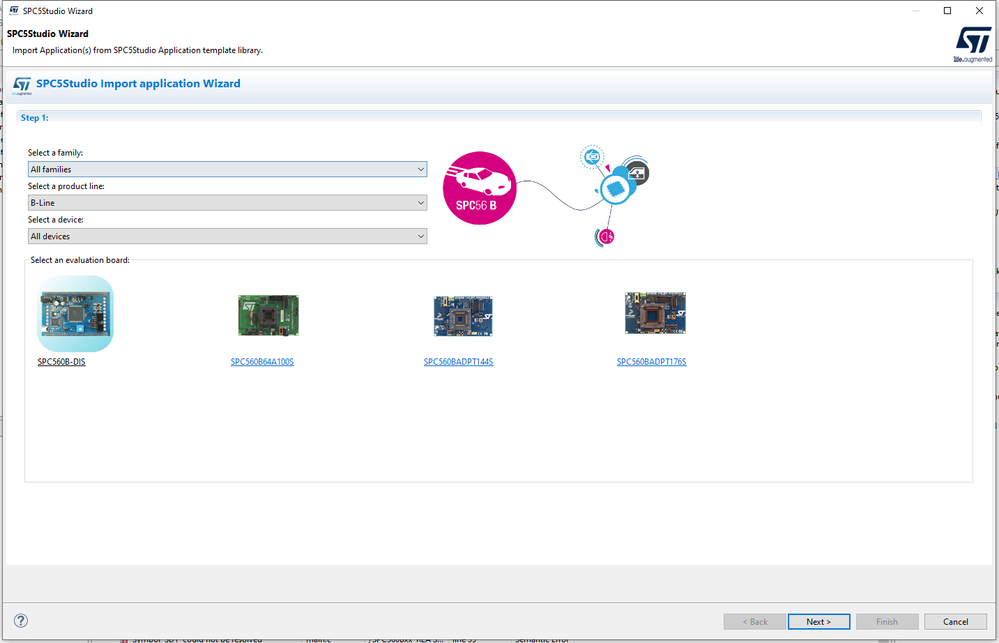Viewport: 999px width, 643px height.
Task: Click the dark grey board icon in diagram
Action: (x=637, y=173)
